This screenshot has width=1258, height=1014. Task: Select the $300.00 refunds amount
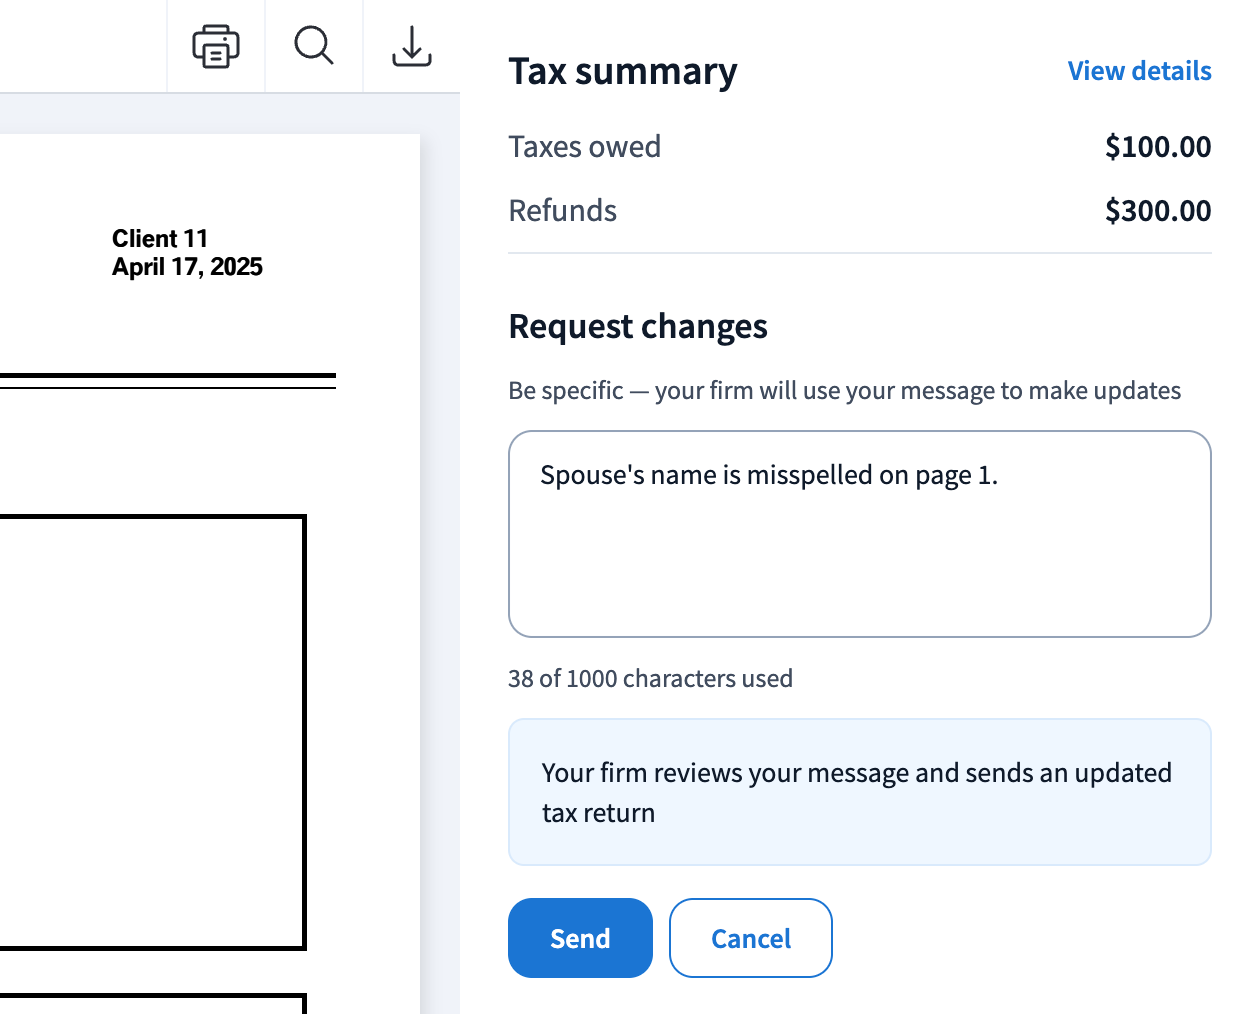(x=1158, y=211)
